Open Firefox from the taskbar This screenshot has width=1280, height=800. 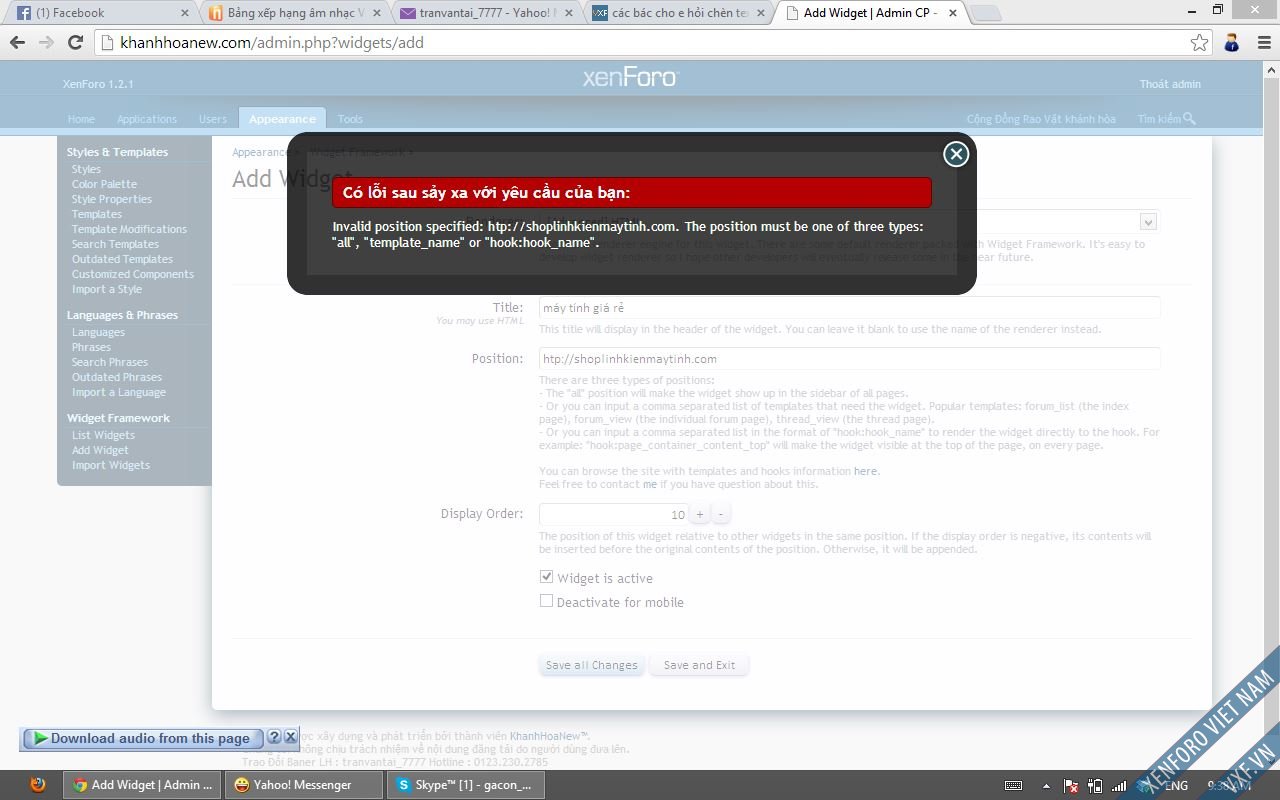38,785
